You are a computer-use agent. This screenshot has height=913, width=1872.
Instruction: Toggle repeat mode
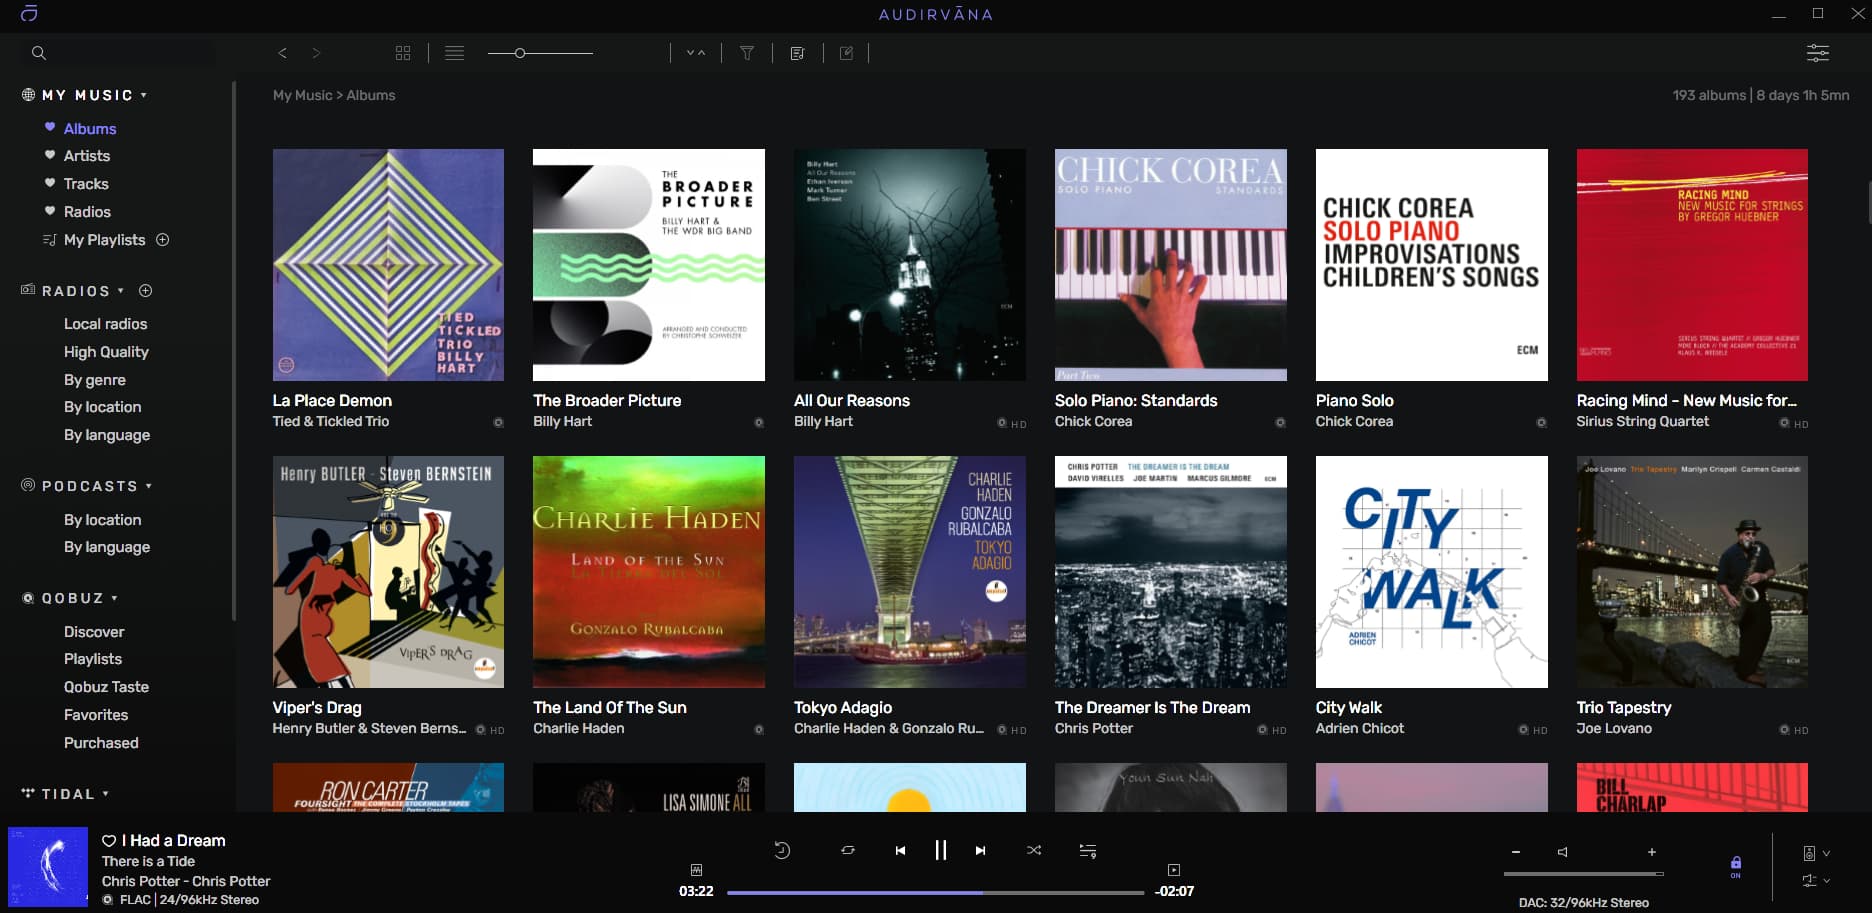coord(848,850)
